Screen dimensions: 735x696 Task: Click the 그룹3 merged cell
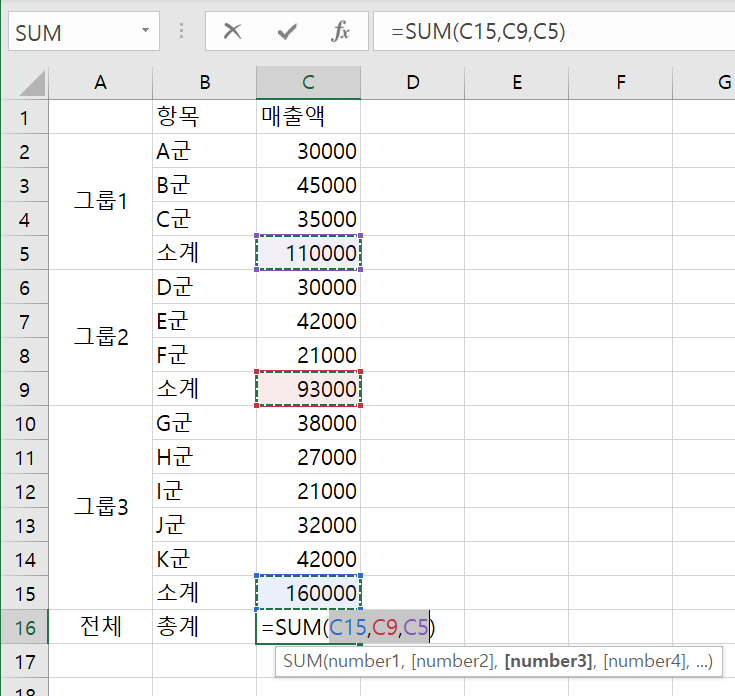tap(100, 508)
